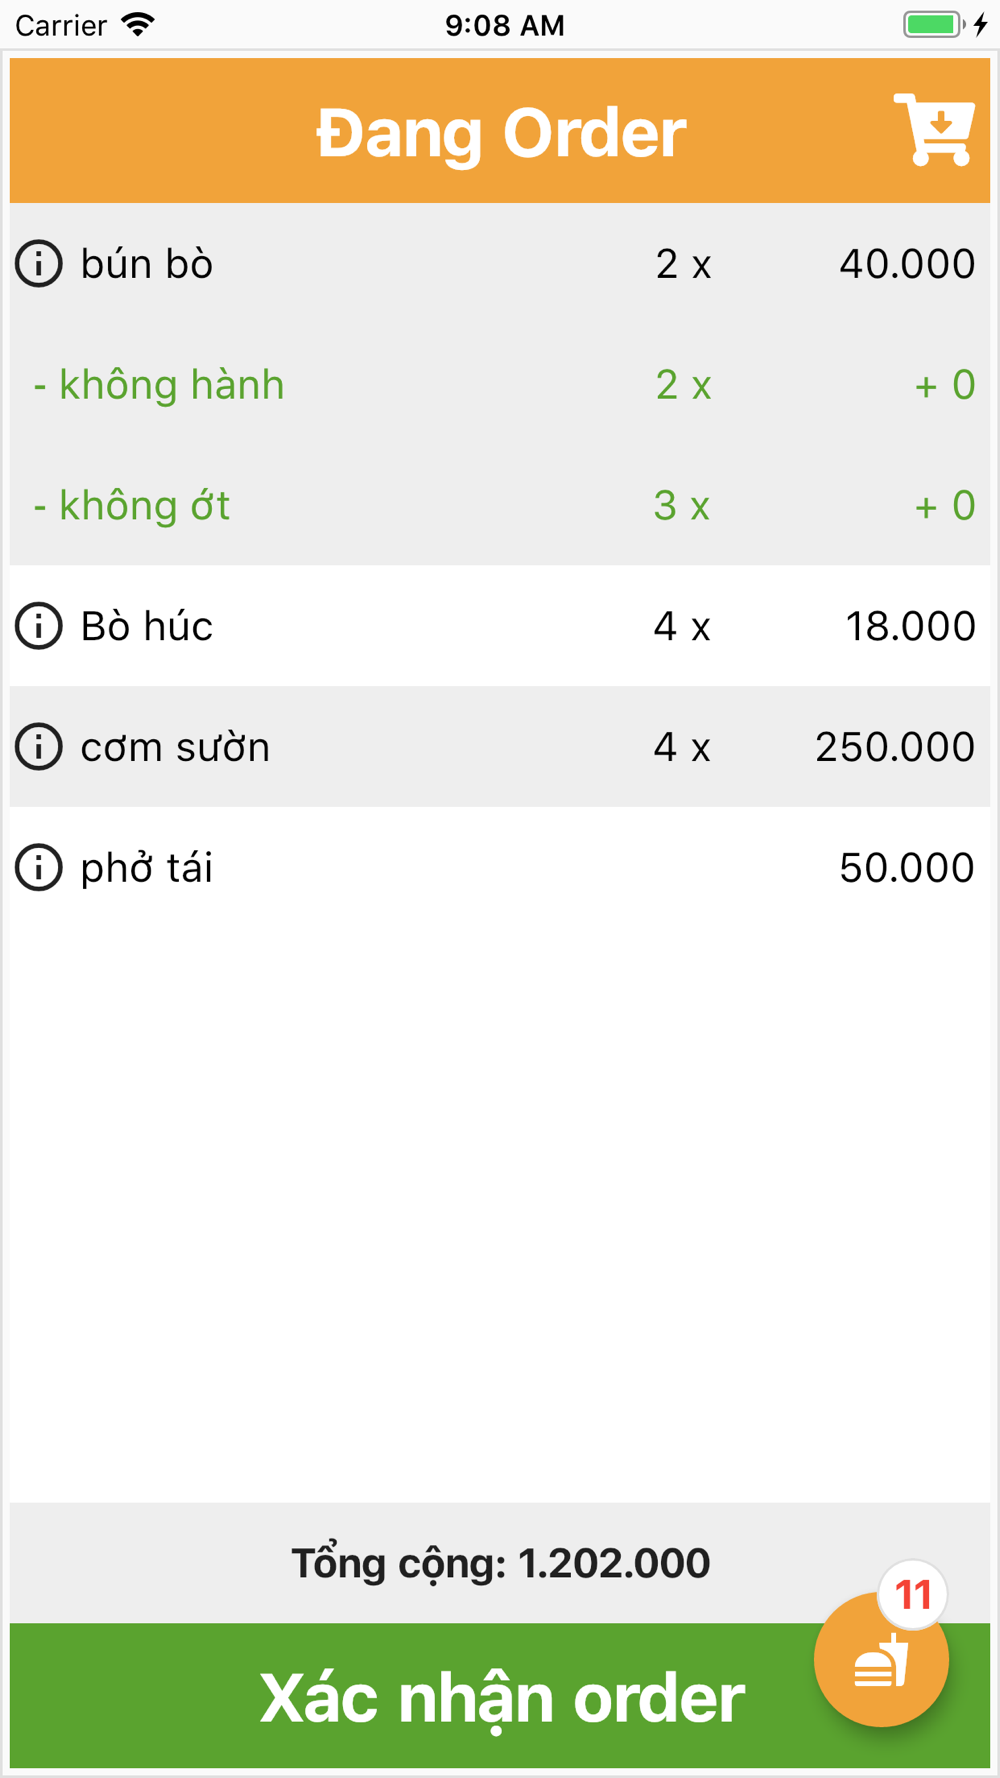This screenshot has height=1778, width=1000.
Task: View info for phở tái item
Action: point(39,867)
